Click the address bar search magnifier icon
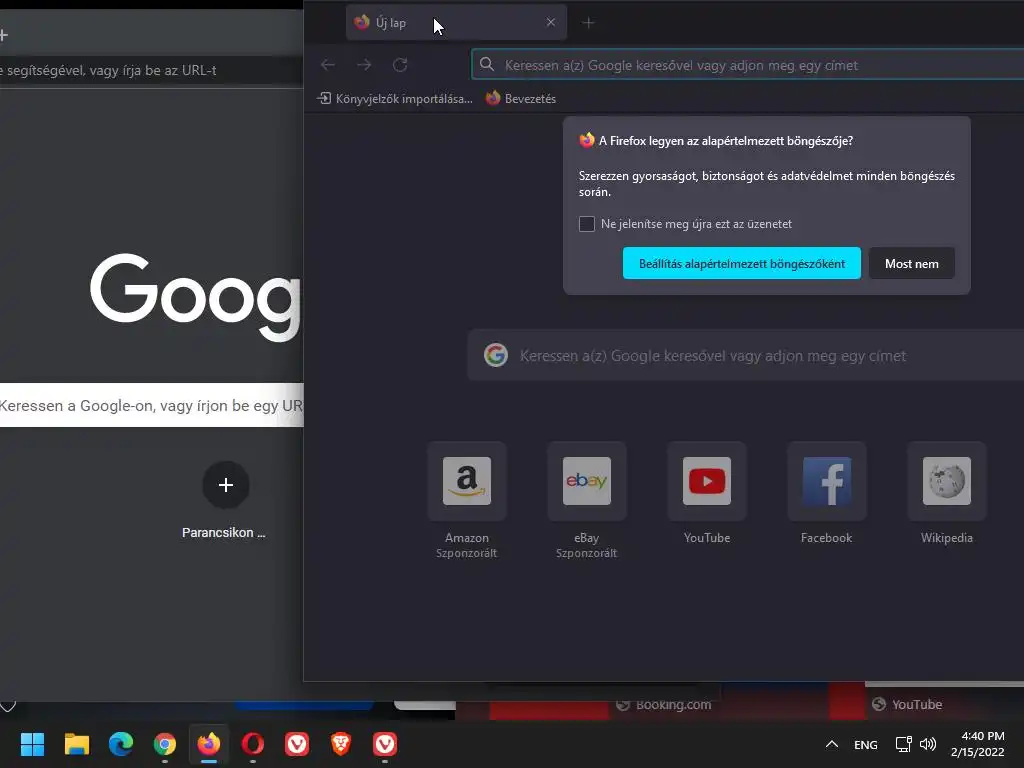1024x768 pixels. [x=487, y=64]
